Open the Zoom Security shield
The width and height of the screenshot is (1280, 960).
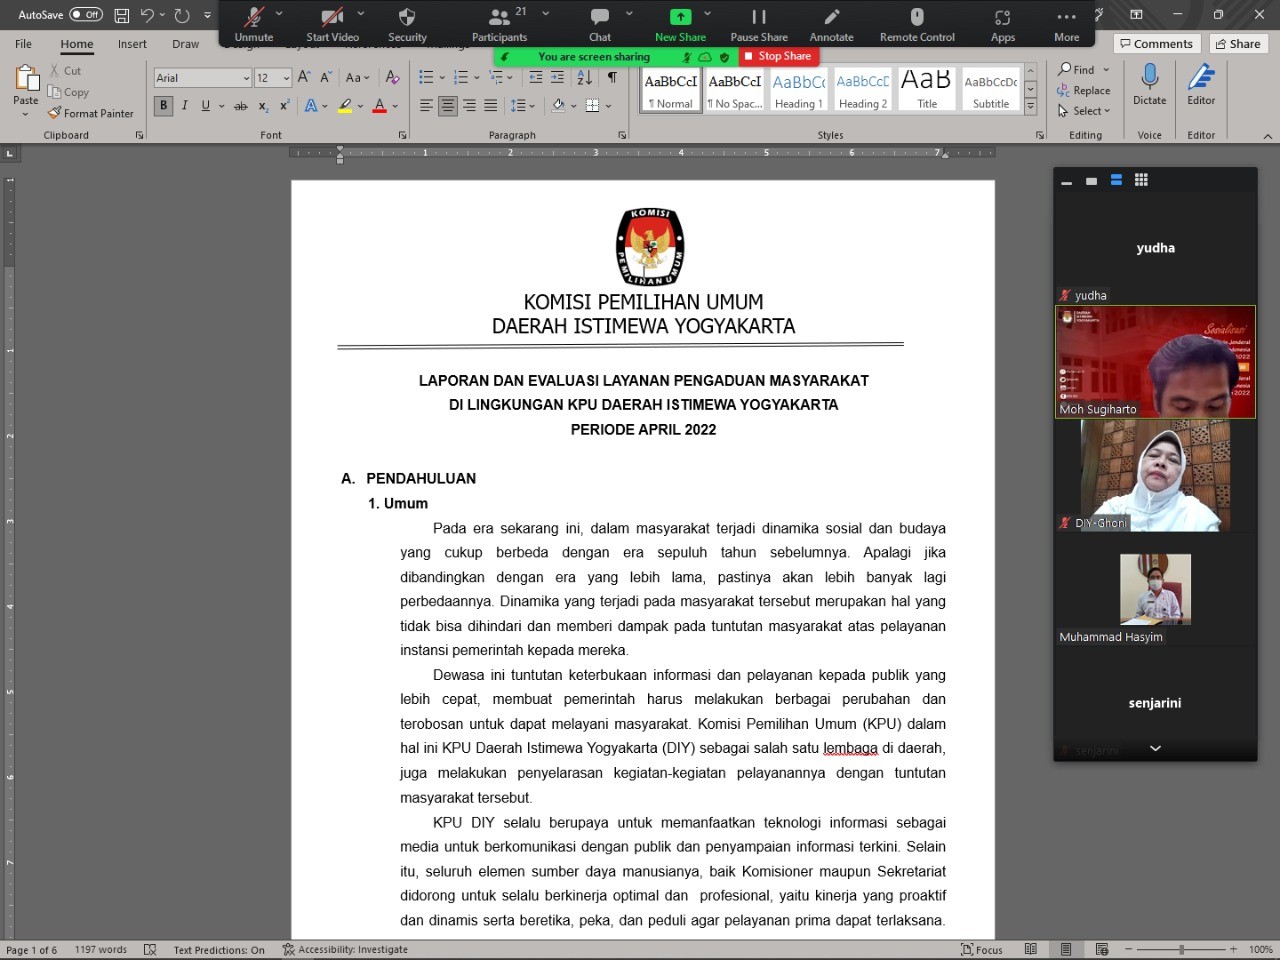407,24
